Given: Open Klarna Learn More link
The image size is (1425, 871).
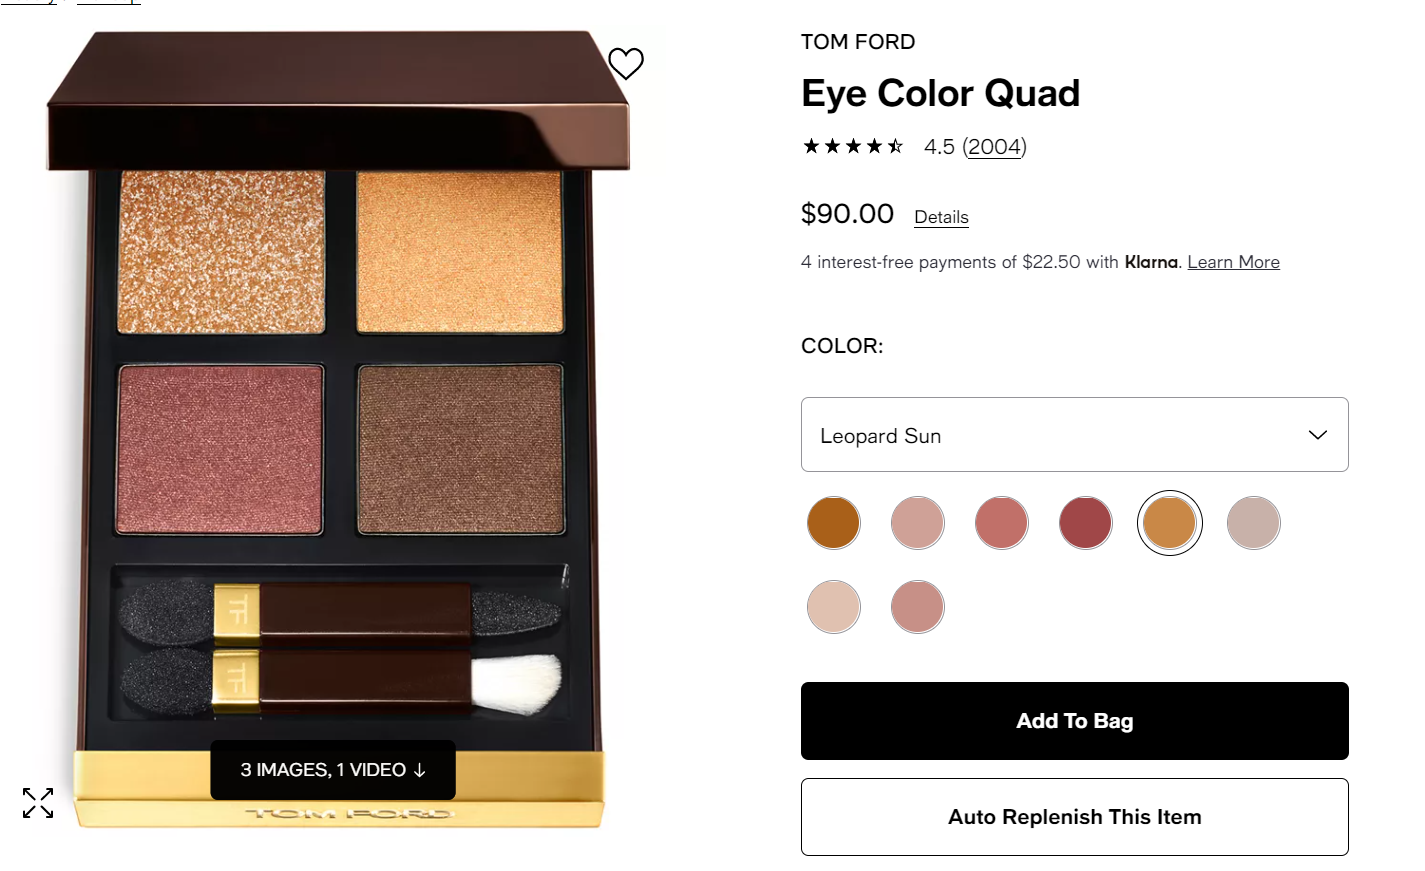Looking at the screenshot, I should pyautogui.click(x=1233, y=262).
